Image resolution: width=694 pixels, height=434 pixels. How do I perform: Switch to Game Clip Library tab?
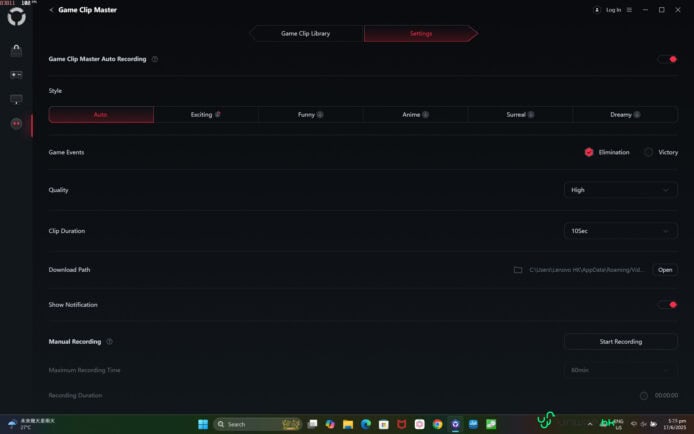tap(306, 34)
